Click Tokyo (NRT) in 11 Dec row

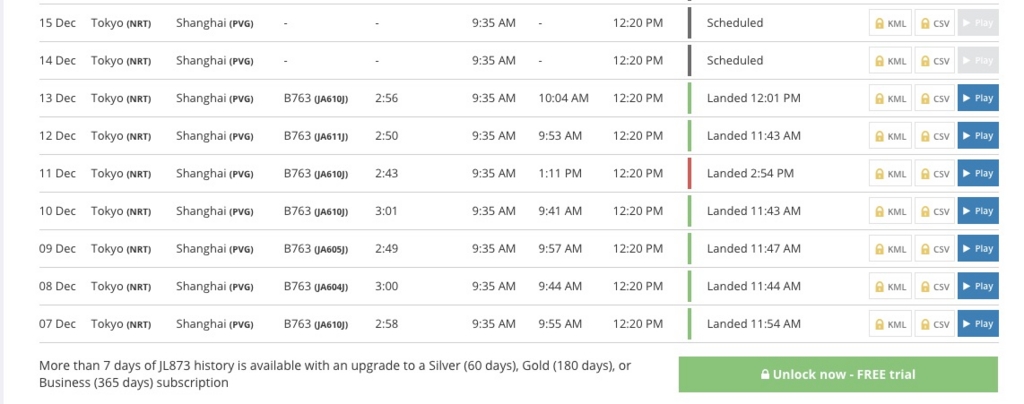(120, 173)
